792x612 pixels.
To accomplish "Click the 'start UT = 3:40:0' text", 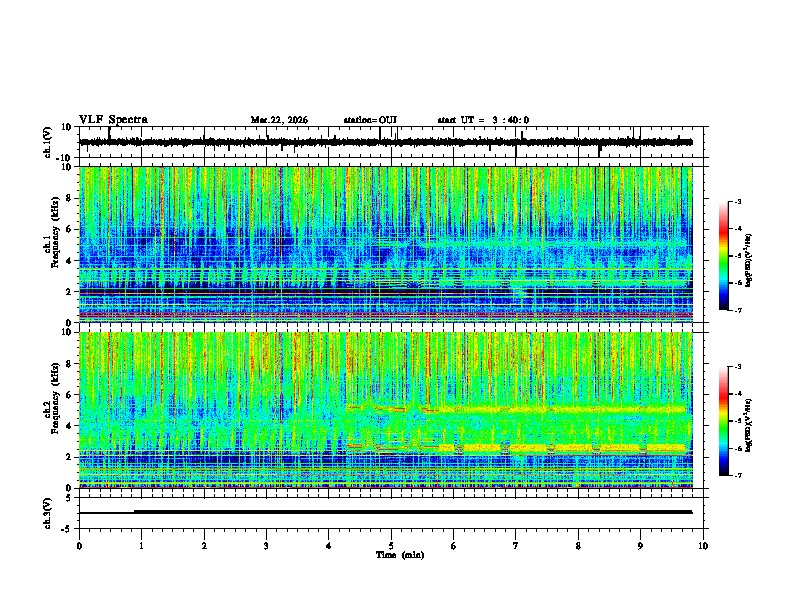I will point(483,120).
